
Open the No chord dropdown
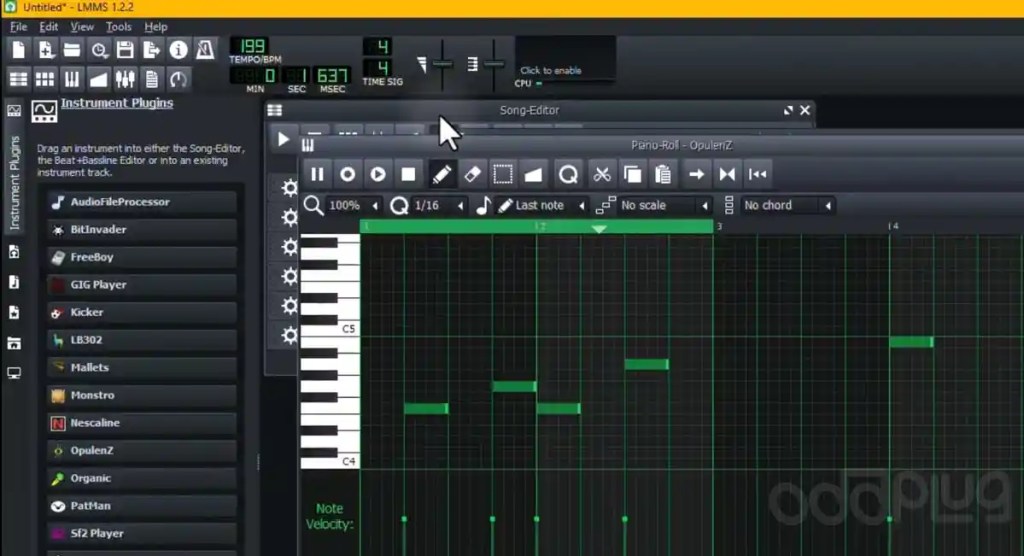(788, 205)
